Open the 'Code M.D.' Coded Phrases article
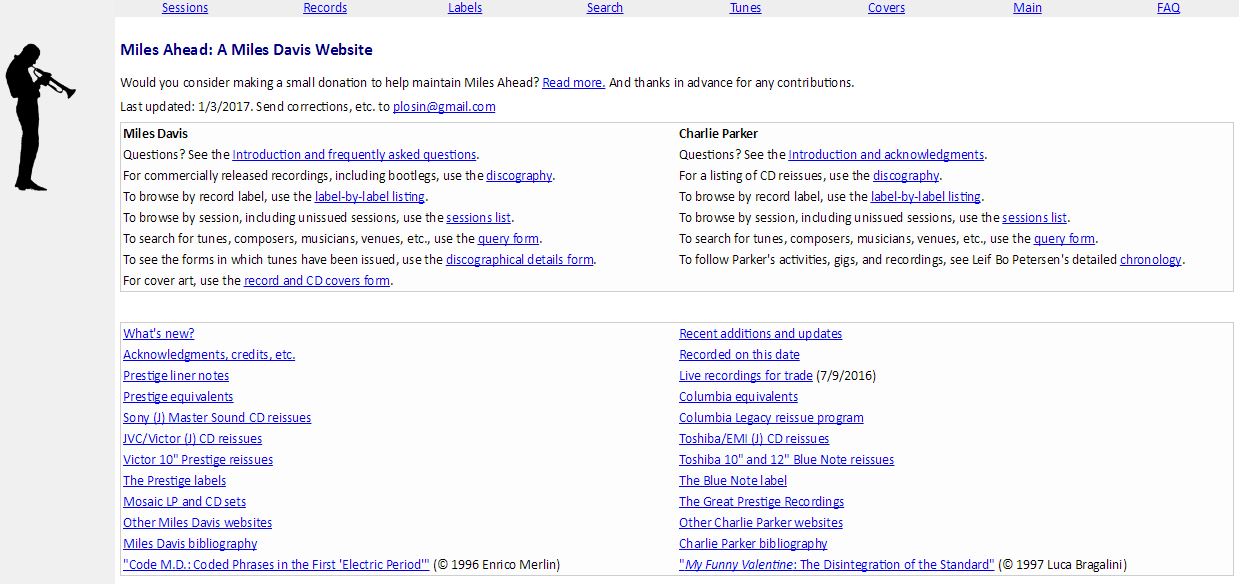The width and height of the screenshot is (1242, 584). 276,565
